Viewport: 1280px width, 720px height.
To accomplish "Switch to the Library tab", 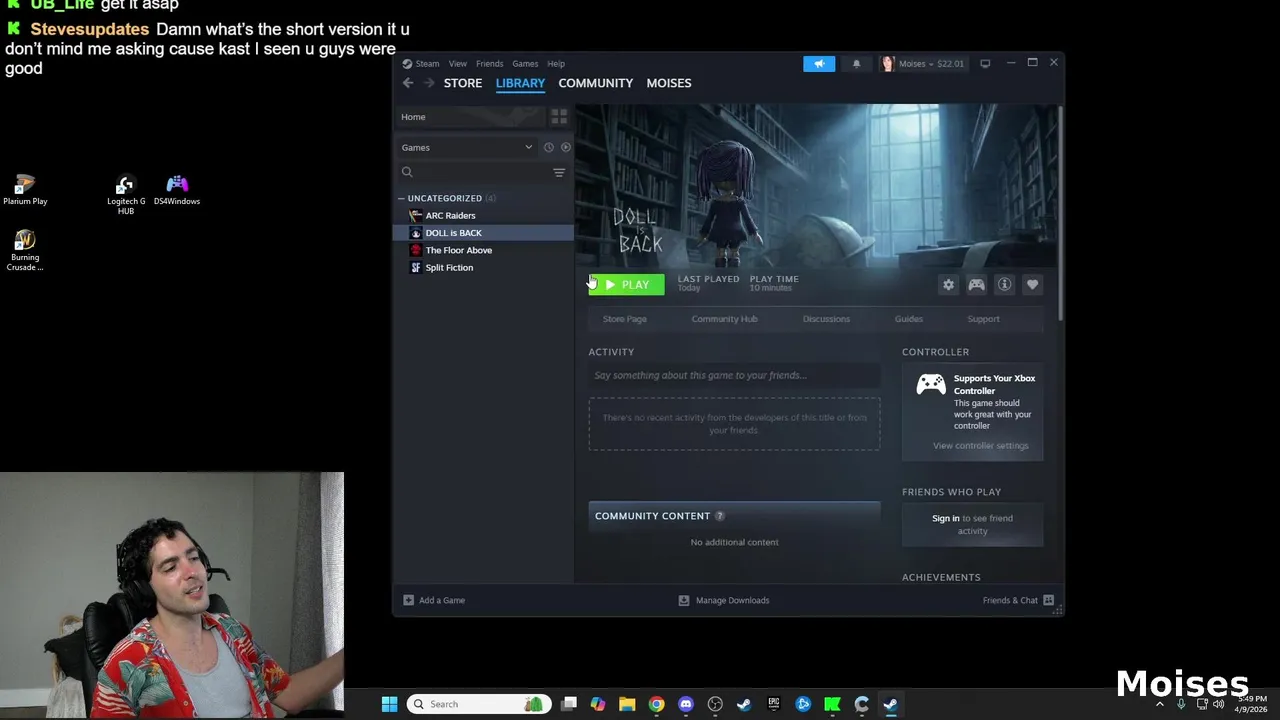I will click(x=520, y=83).
